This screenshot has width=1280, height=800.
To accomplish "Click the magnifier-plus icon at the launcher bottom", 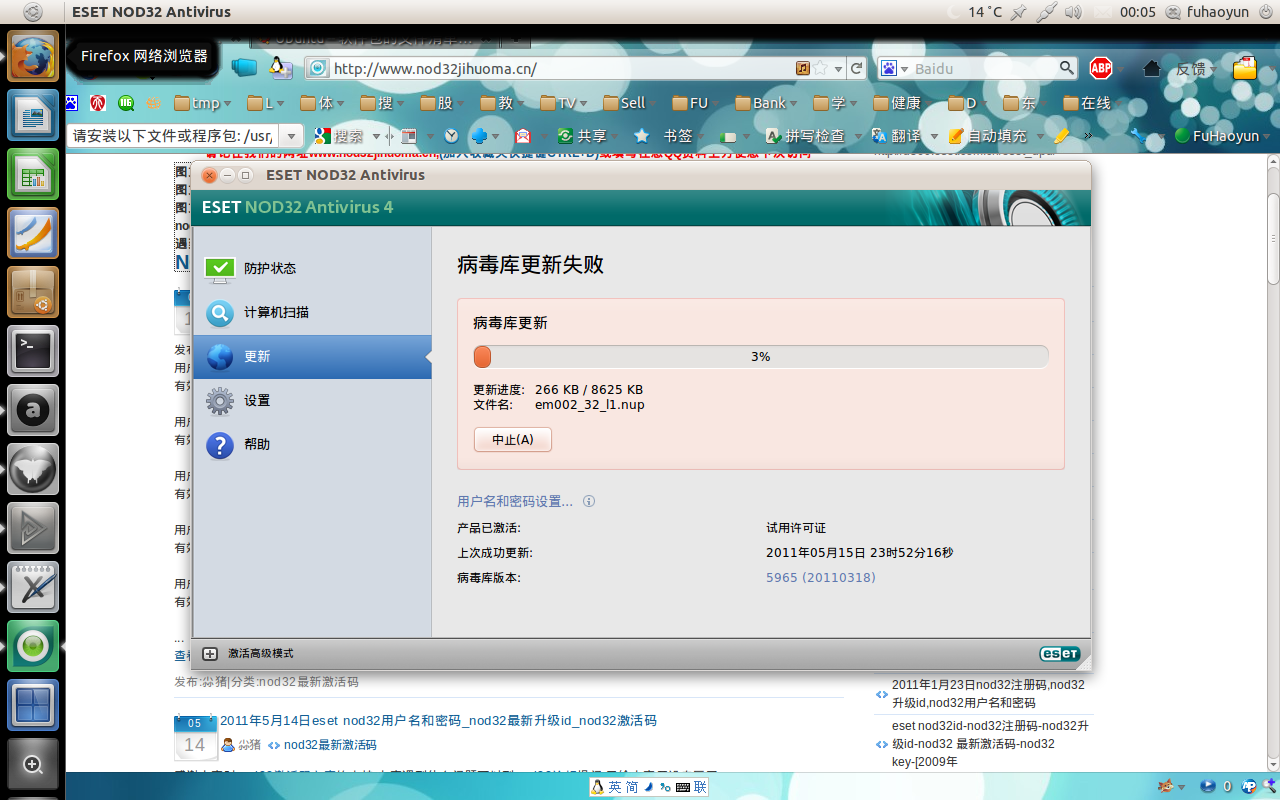I will coord(33,764).
